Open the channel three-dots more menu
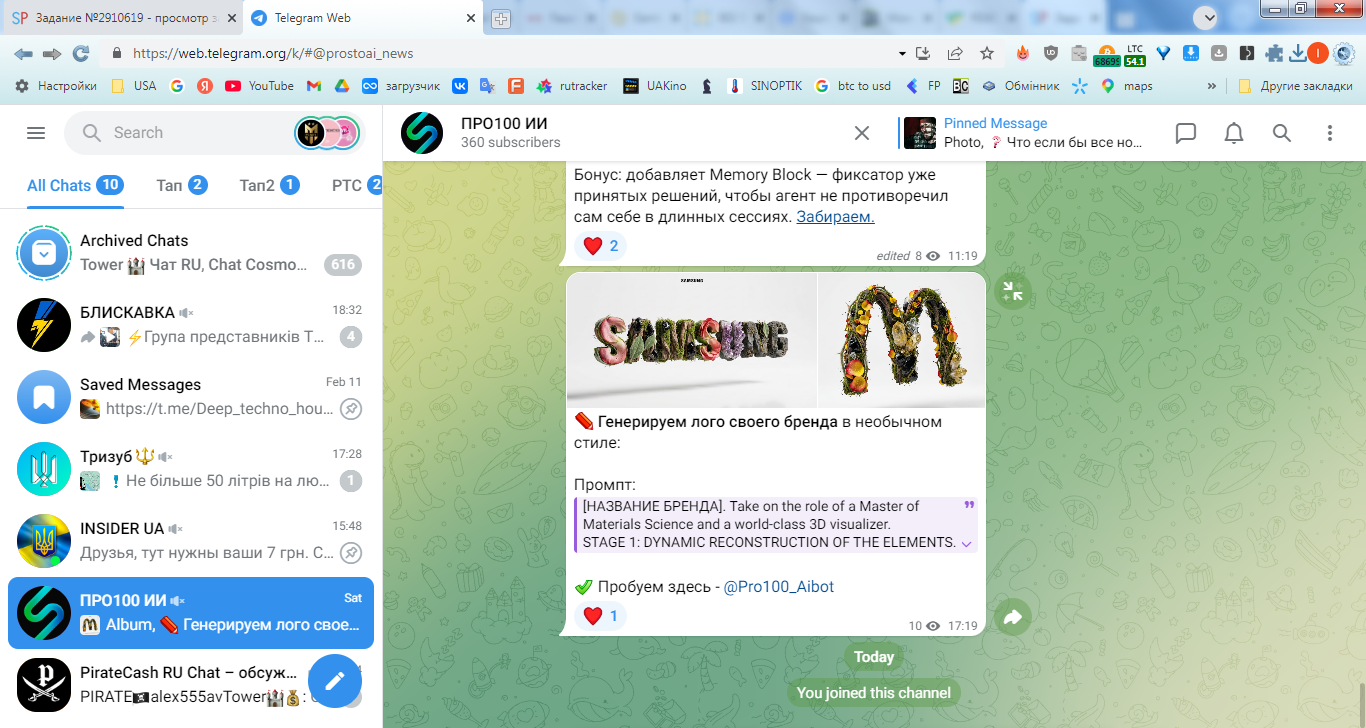 (1330, 133)
